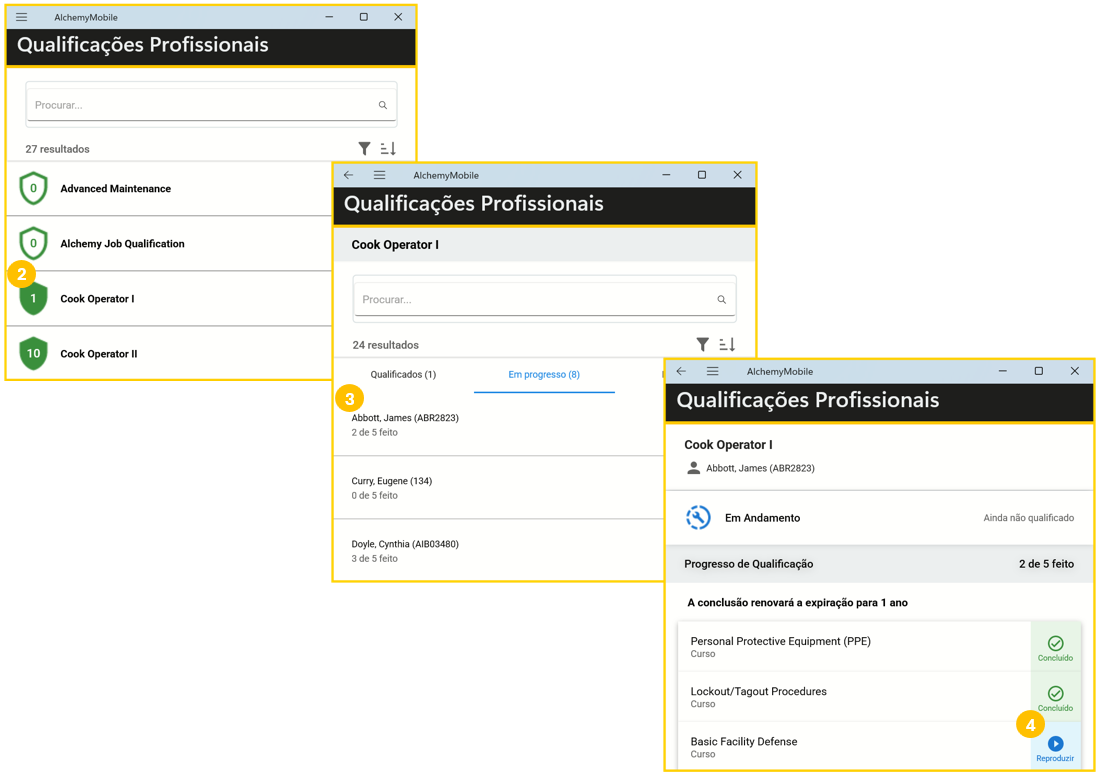Click Concluído checkmark for Personal Protective Equipment
Screen dimensions: 1099x775
click(1055, 645)
